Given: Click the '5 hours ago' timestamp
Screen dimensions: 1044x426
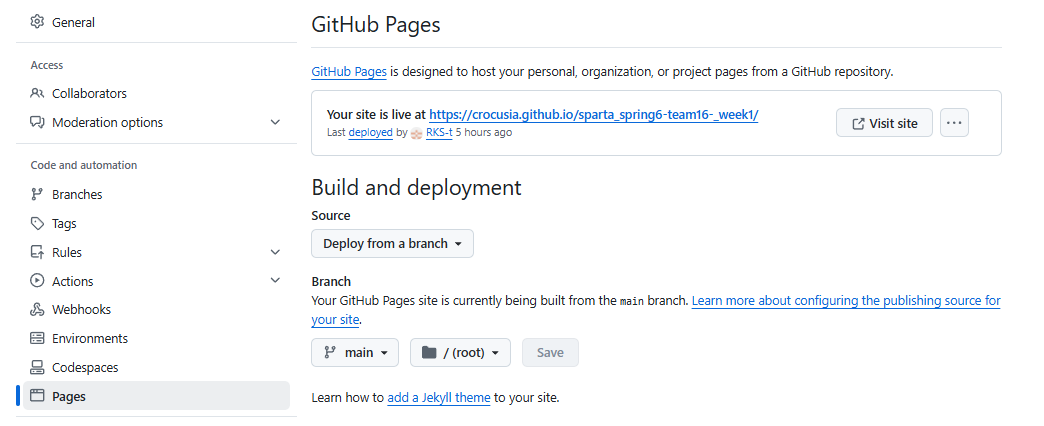Looking at the screenshot, I should (x=484, y=132).
